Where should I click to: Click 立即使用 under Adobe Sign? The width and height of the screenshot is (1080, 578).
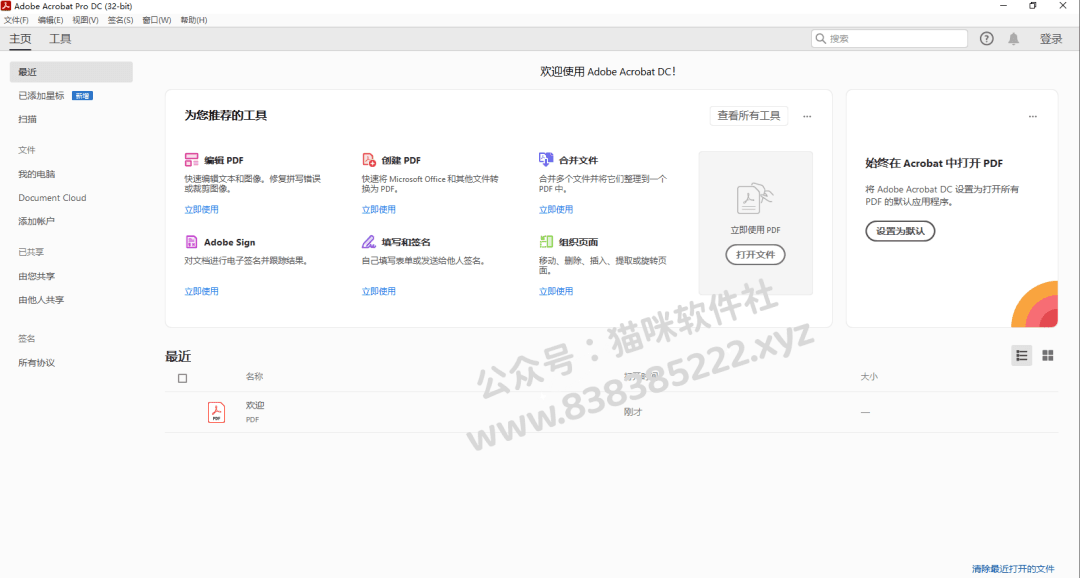(x=201, y=291)
